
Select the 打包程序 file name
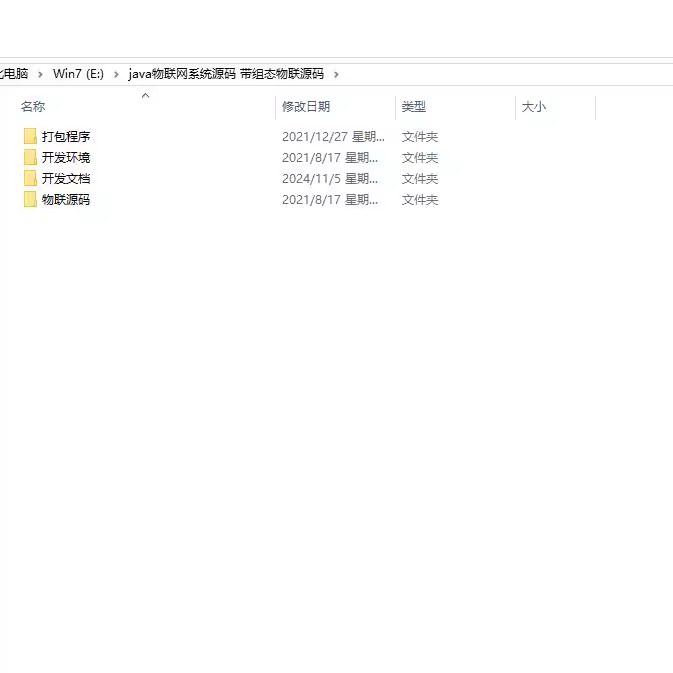pyautogui.click(x=66, y=136)
